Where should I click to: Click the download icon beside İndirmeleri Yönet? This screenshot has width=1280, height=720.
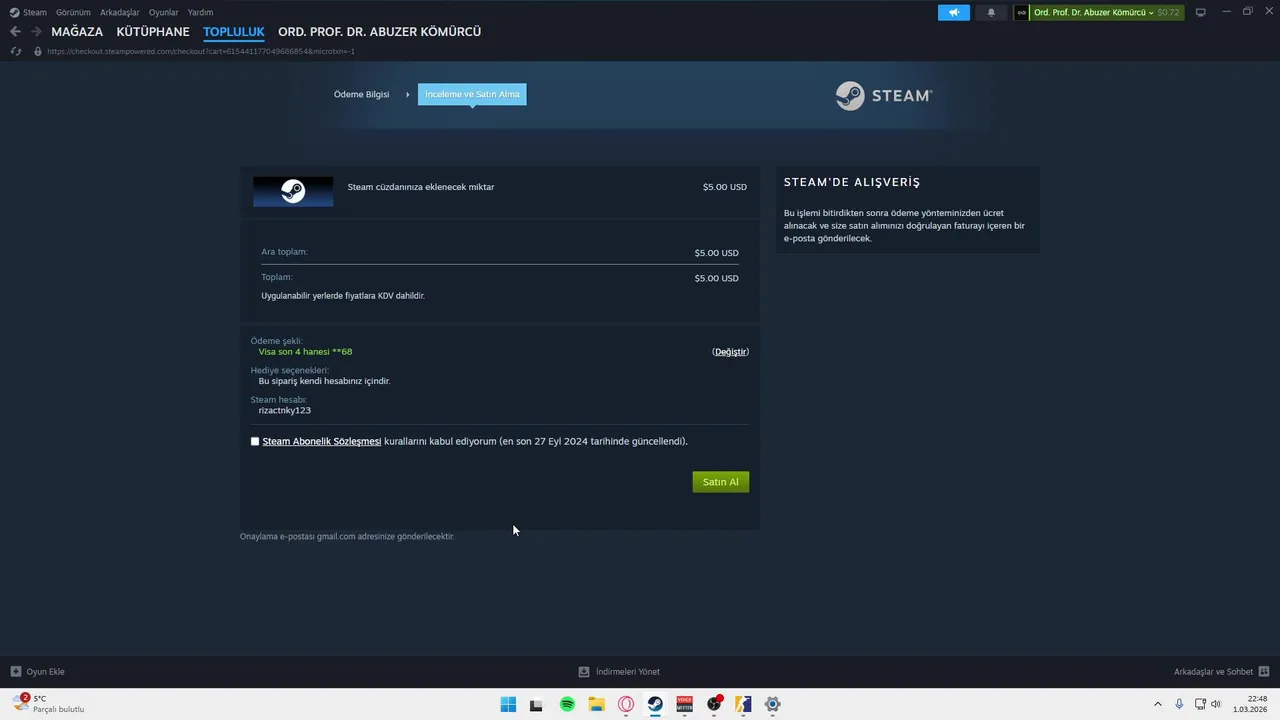pyautogui.click(x=584, y=672)
